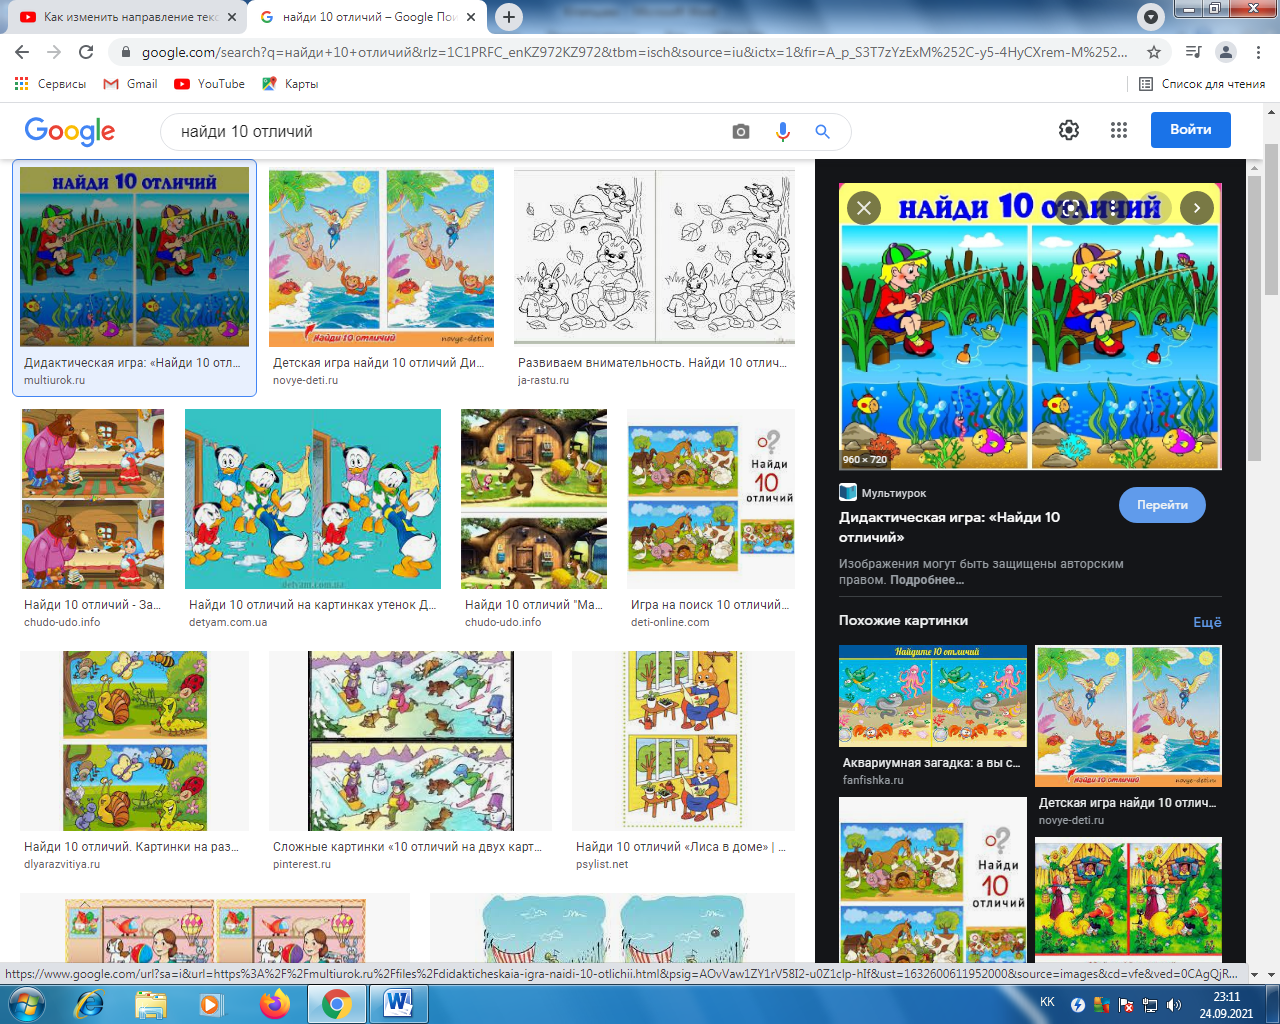Click the browser back arrow
This screenshot has height=1024, width=1280.
click(22, 52)
